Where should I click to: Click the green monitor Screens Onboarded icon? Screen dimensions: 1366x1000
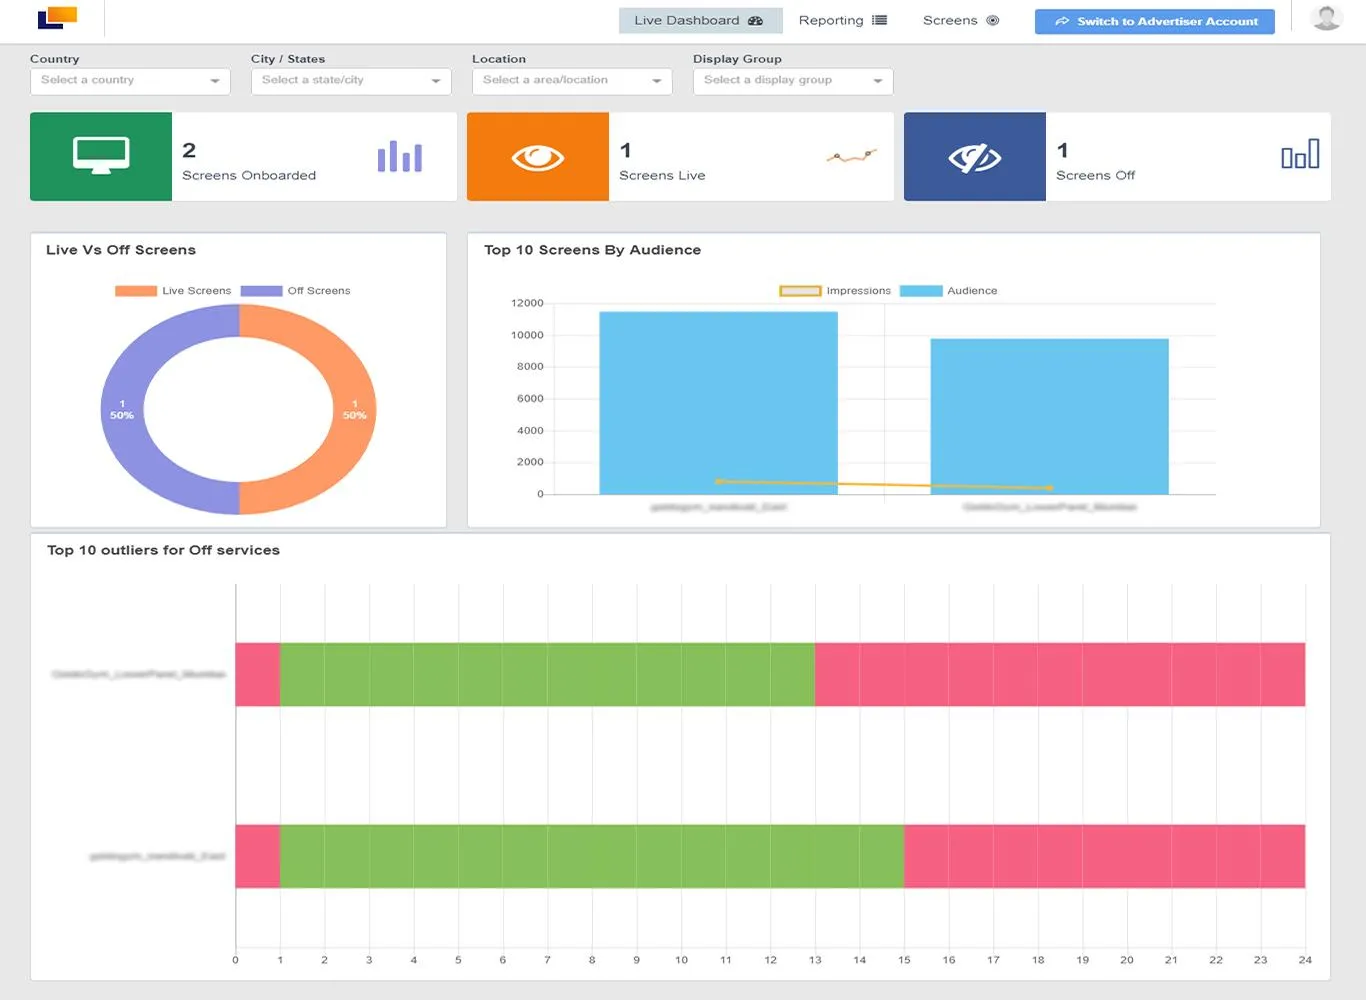pyautogui.click(x=101, y=156)
